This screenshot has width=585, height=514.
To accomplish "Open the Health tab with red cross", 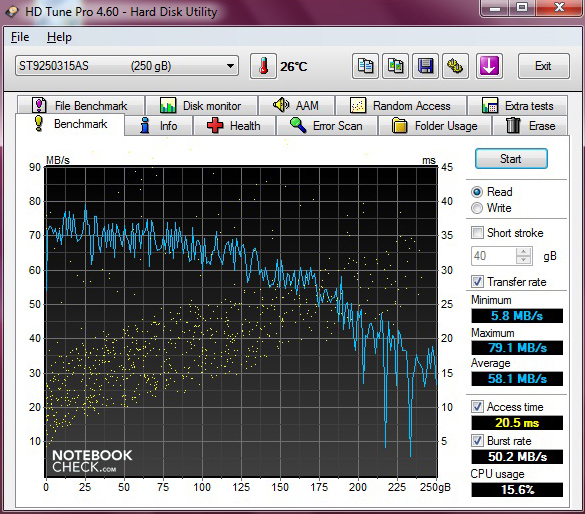I will coord(234,126).
